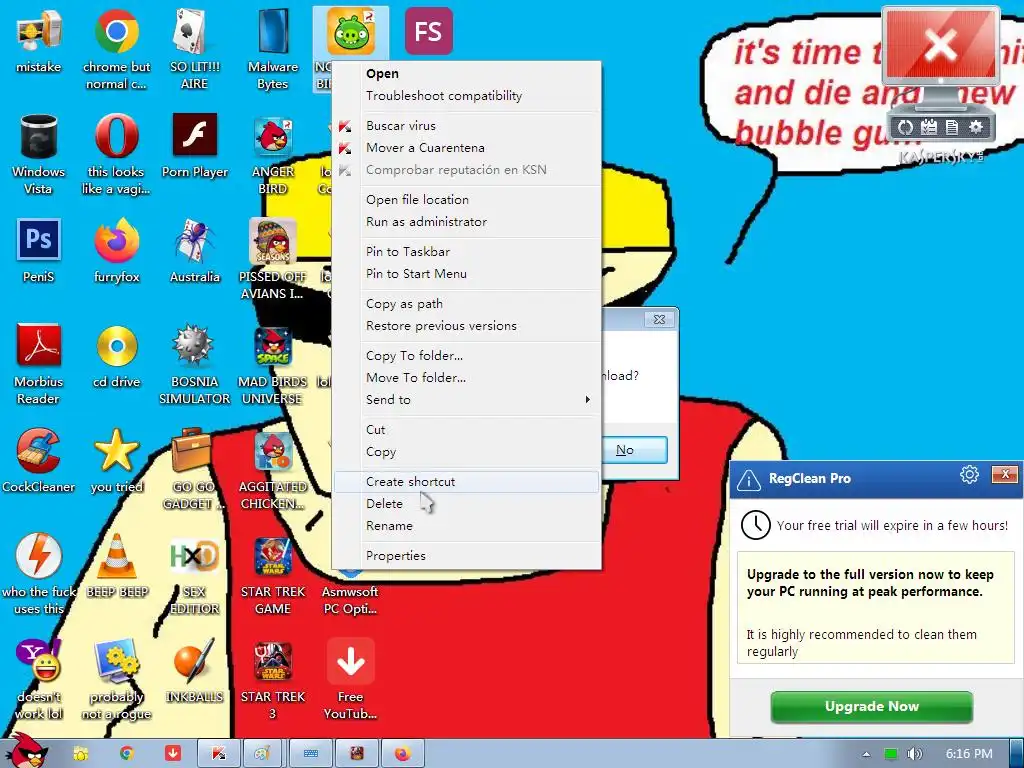Image resolution: width=1024 pixels, height=768 pixels.
Task: Launch 'chrome but normal c...' desktop icon
Action: [x=116, y=50]
